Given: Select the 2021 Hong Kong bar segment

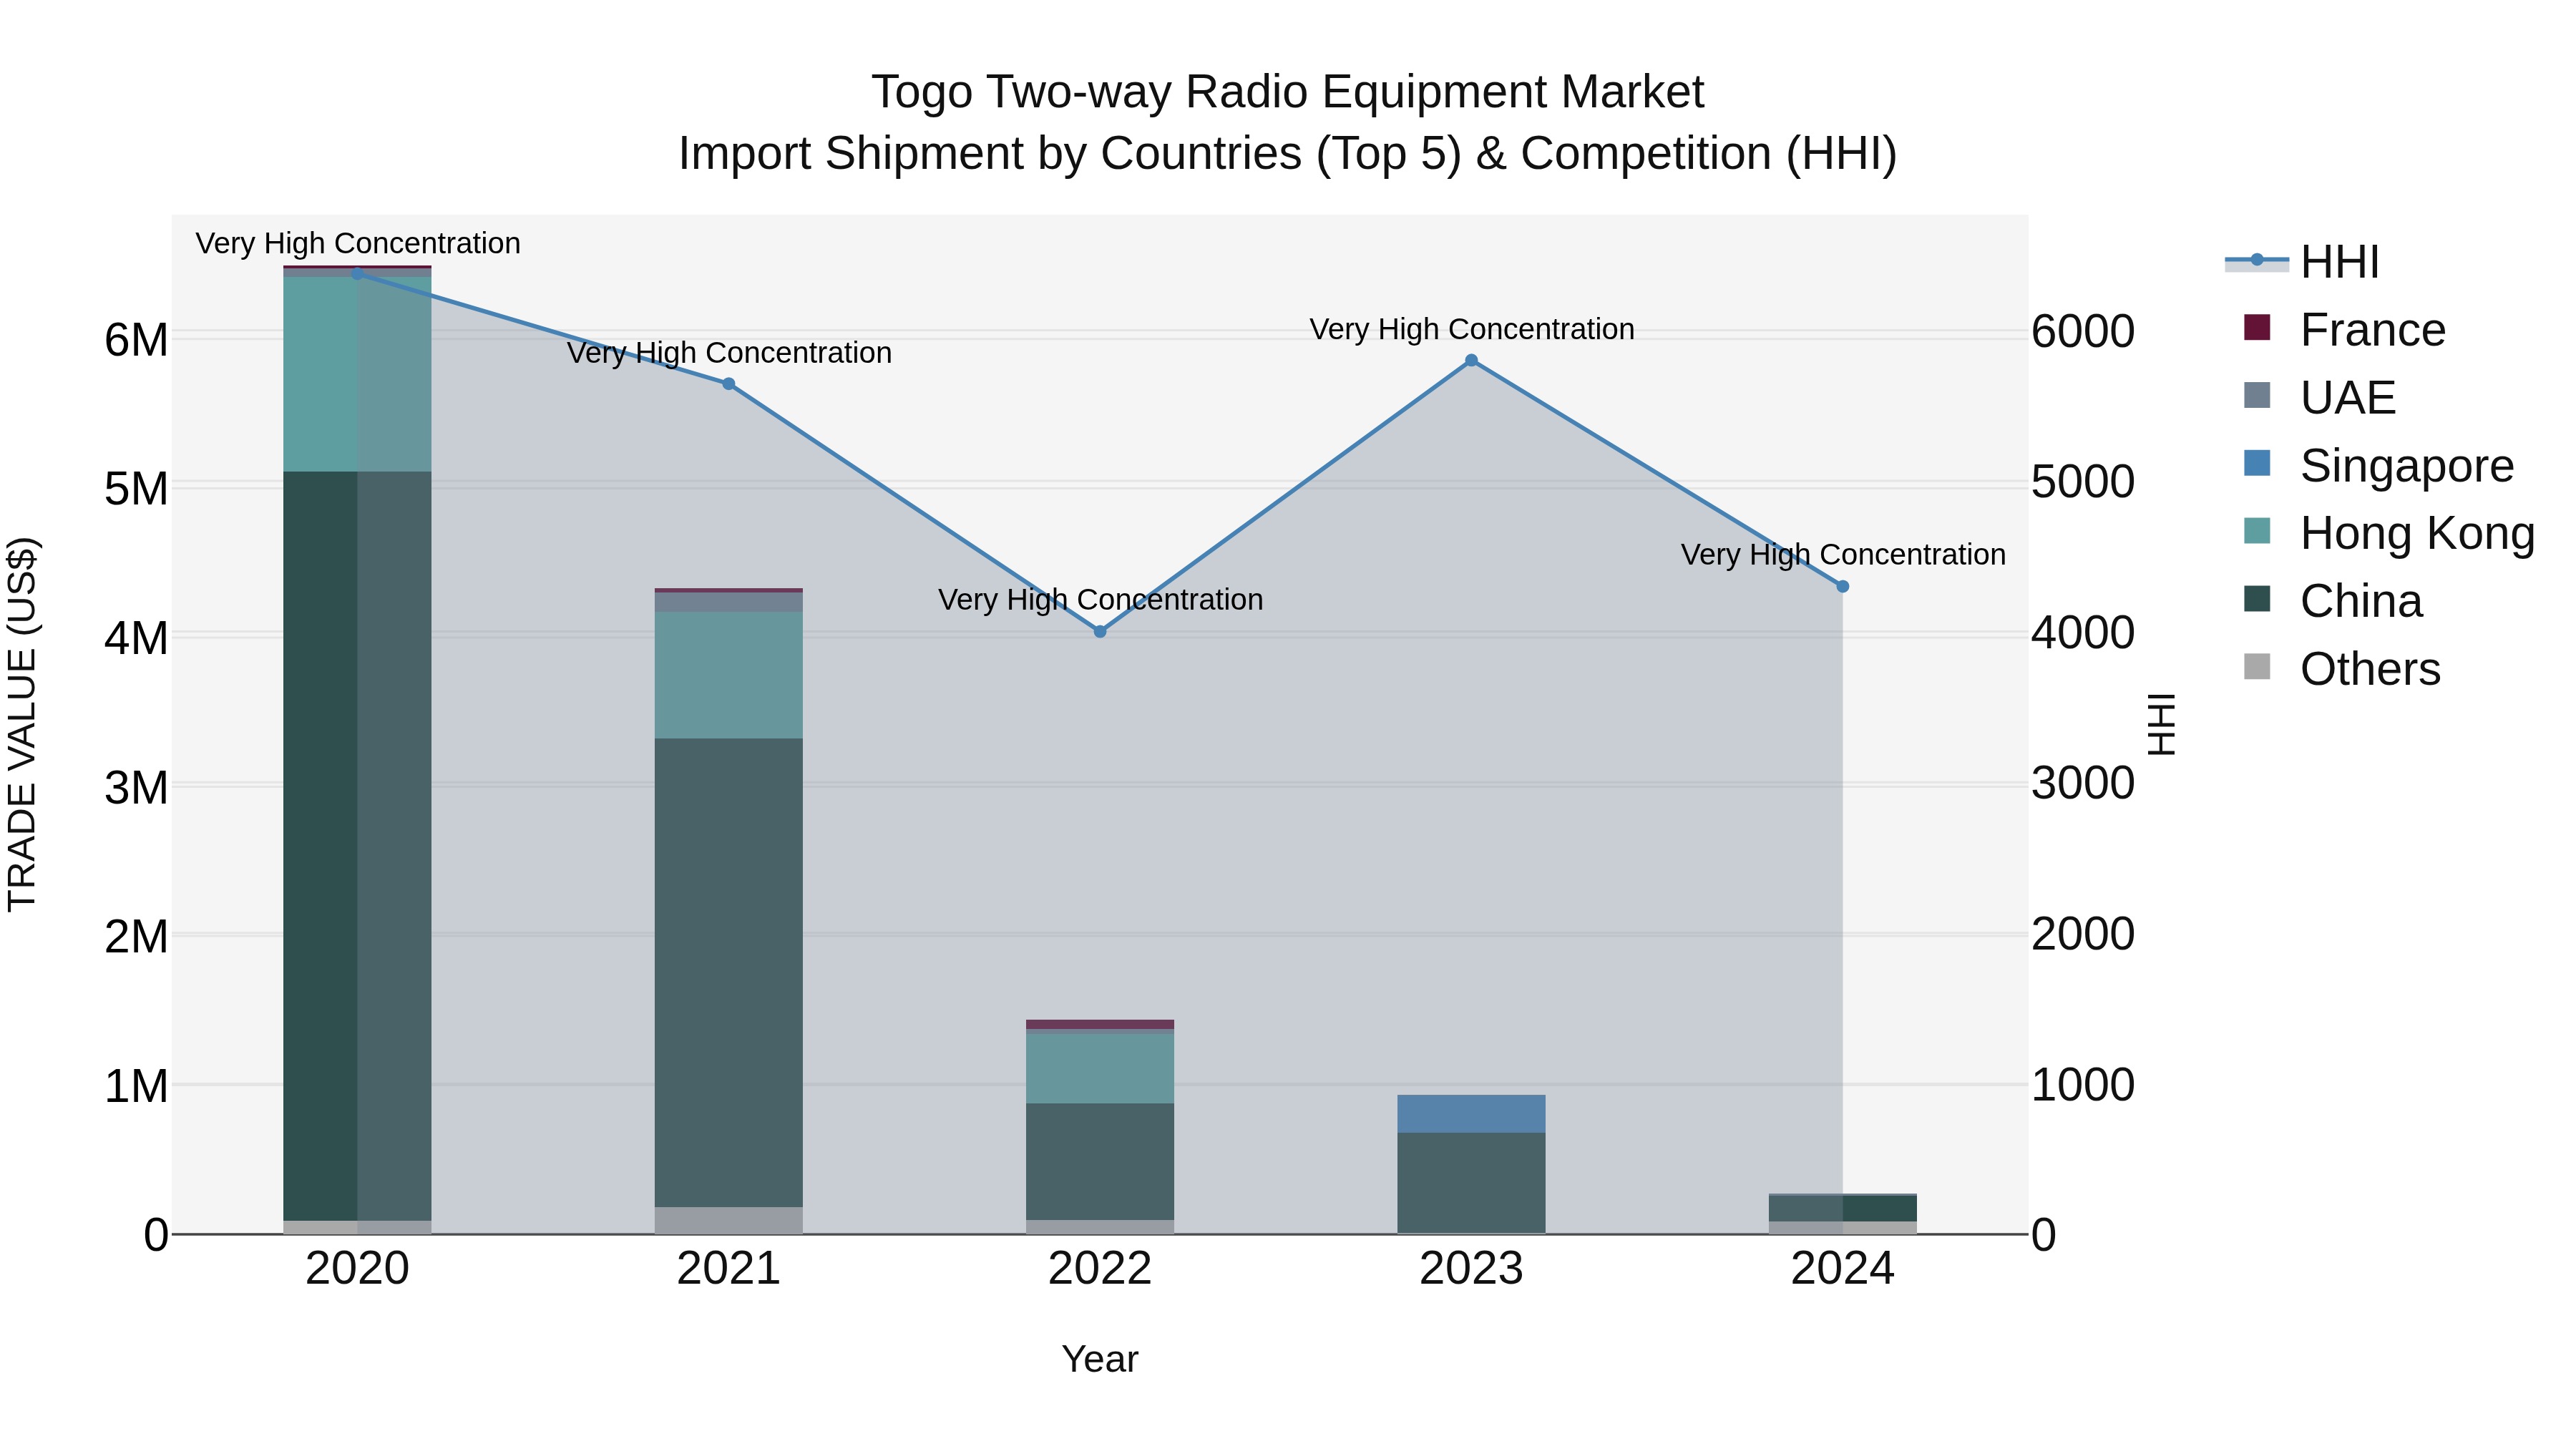Looking at the screenshot, I should 728,675.
